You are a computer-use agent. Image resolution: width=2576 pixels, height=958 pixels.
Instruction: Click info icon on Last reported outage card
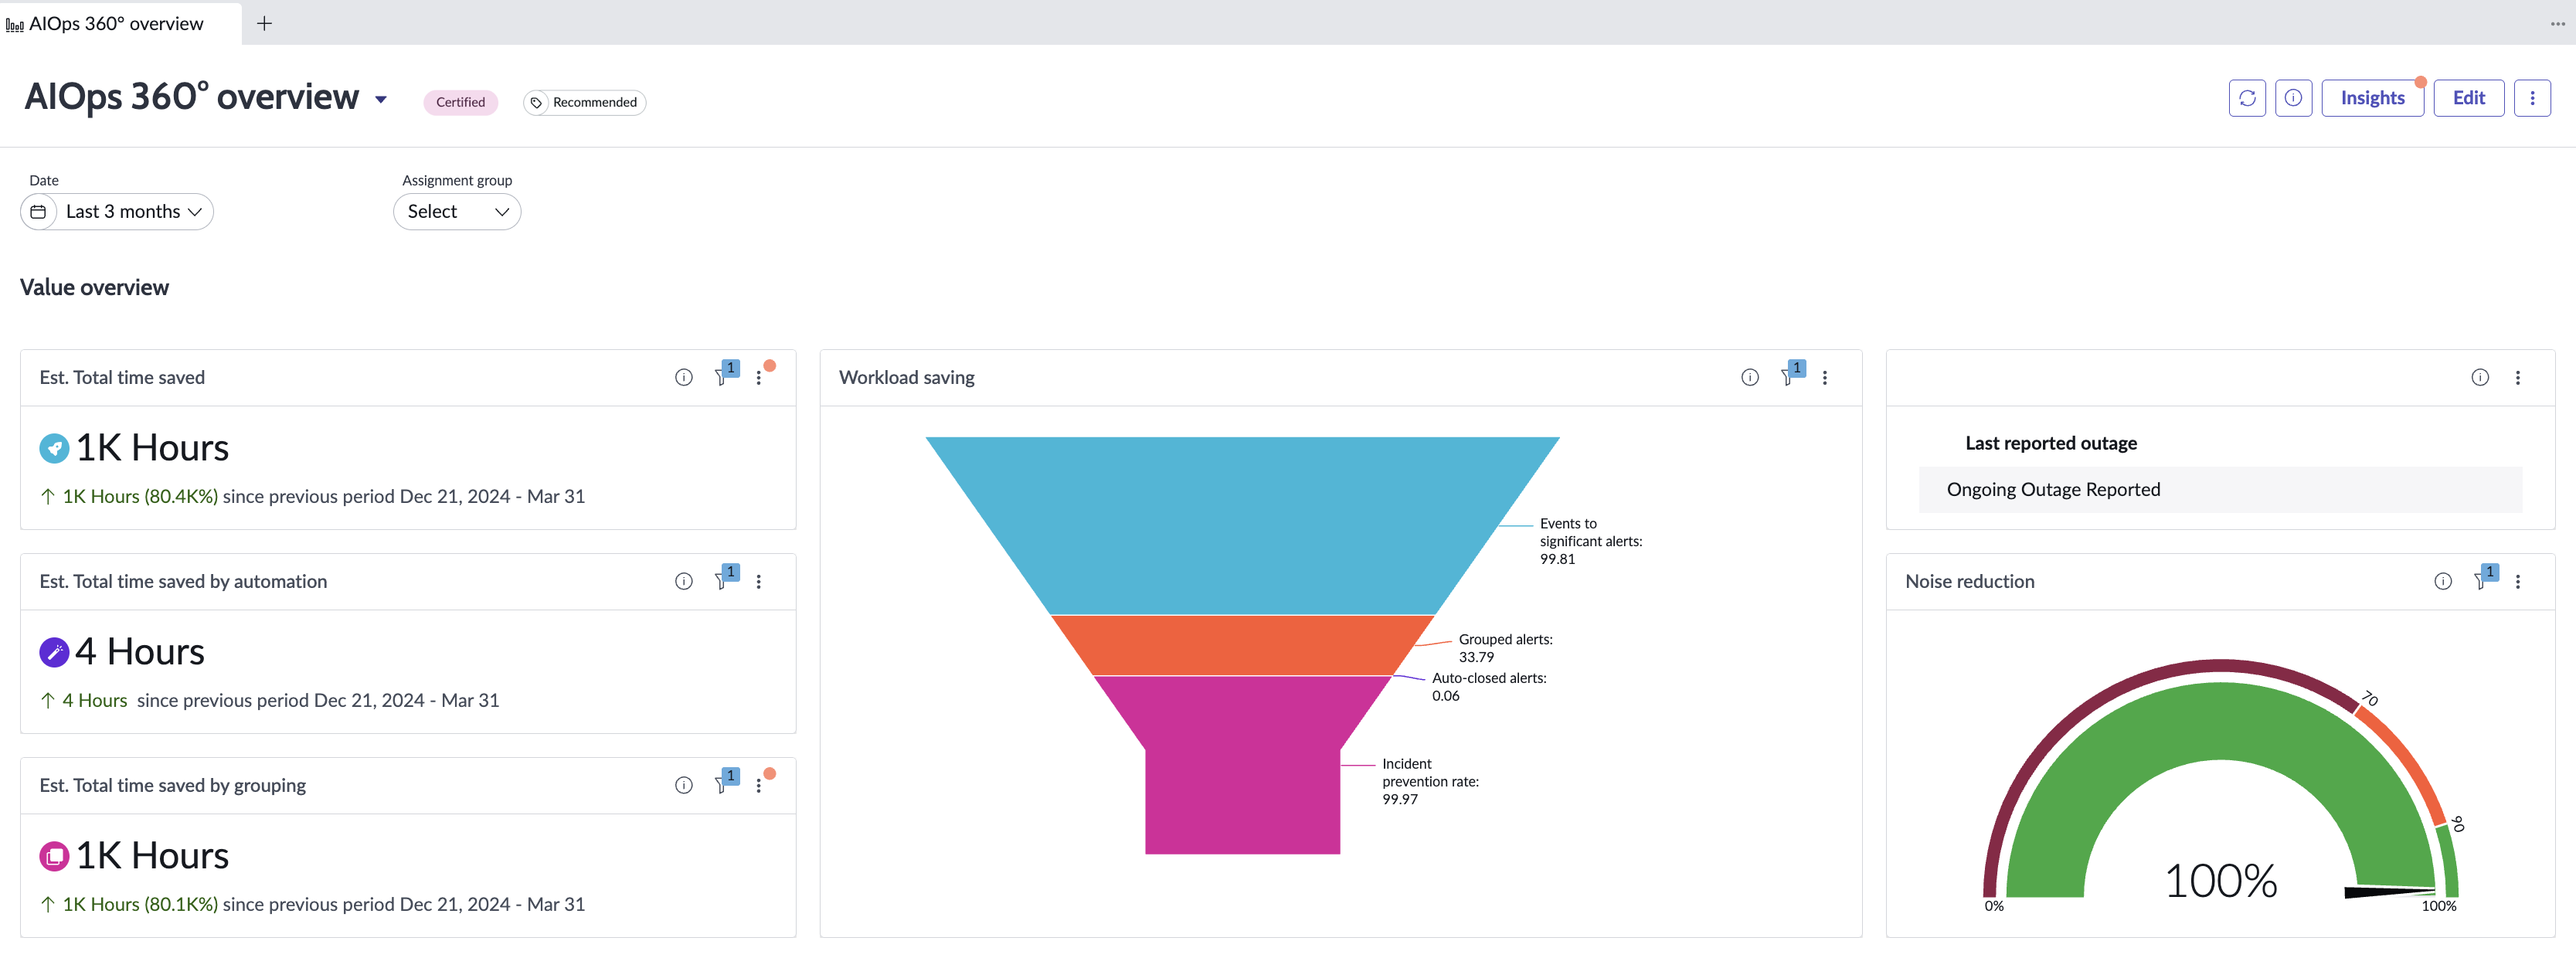pyautogui.click(x=2480, y=377)
